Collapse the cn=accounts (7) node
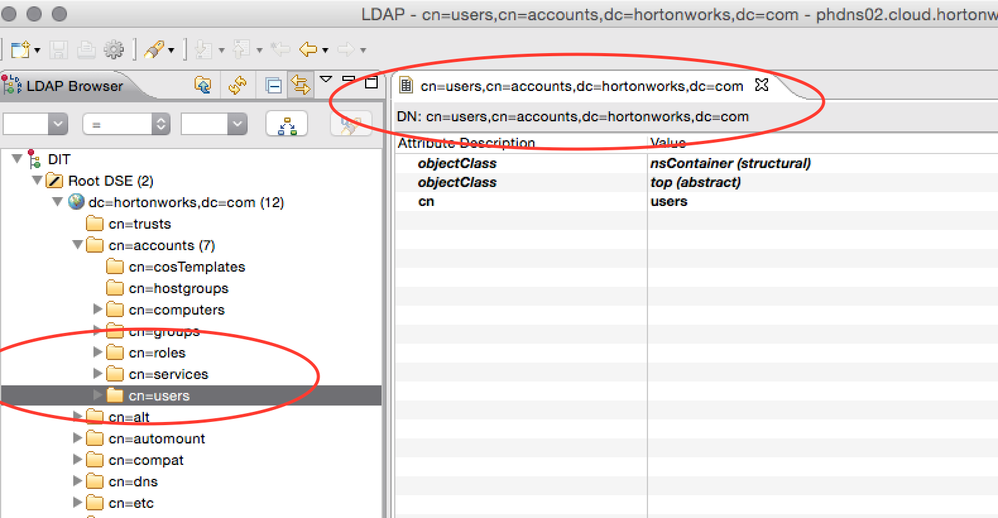Image resolution: width=998 pixels, height=518 pixels. click(78, 245)
